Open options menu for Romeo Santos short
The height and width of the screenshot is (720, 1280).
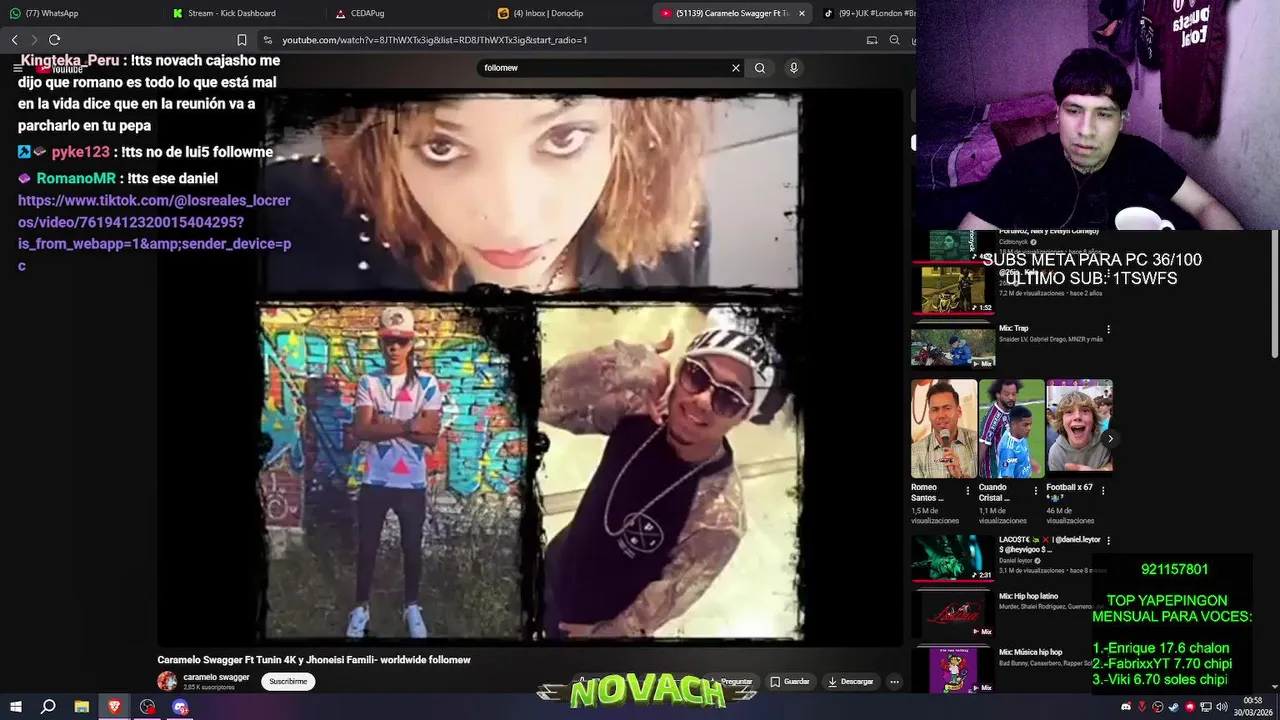tap(967, 491)
